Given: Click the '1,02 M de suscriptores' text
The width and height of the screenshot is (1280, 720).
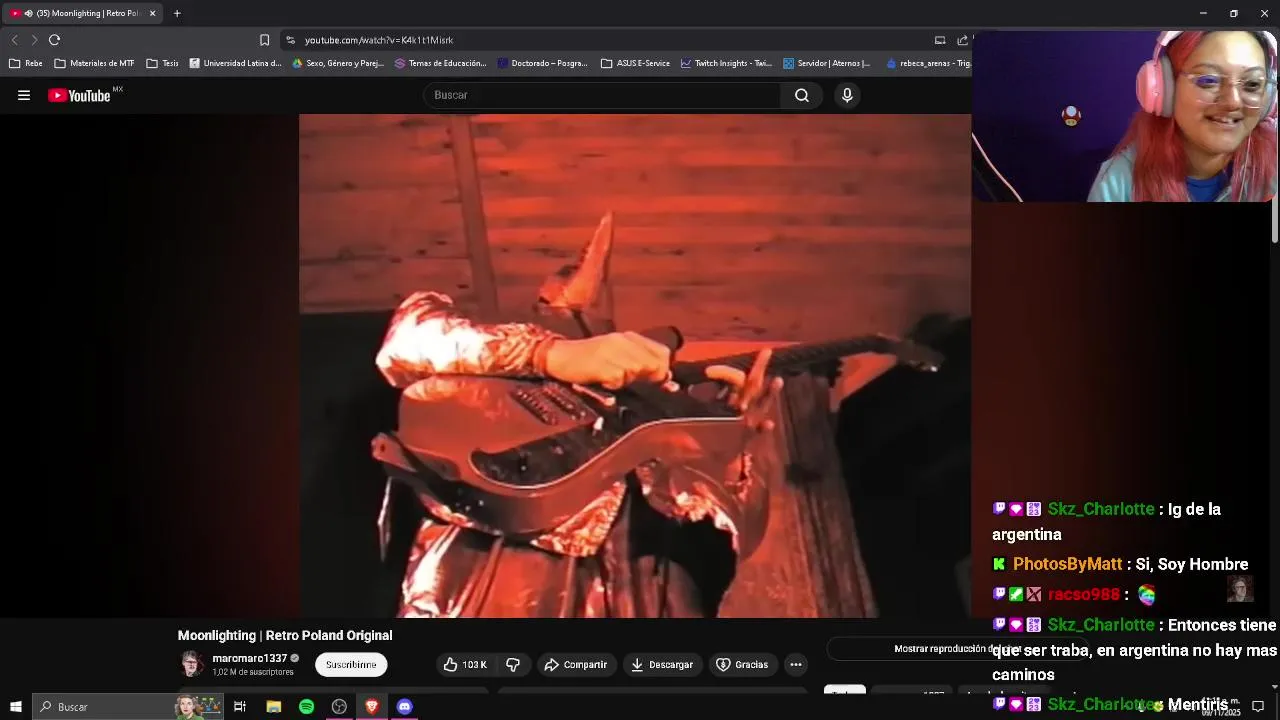Looking at the screenshot, I should (x=253, y=672).
